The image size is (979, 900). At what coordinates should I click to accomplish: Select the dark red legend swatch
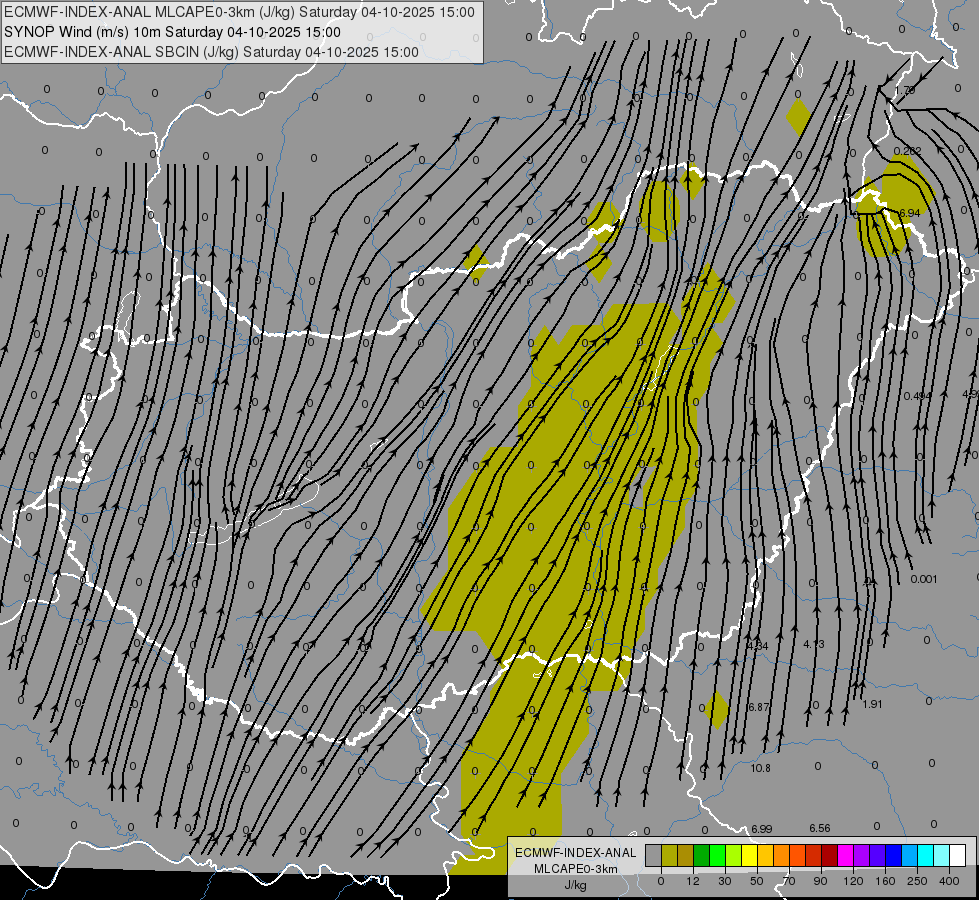click(829, 855)
